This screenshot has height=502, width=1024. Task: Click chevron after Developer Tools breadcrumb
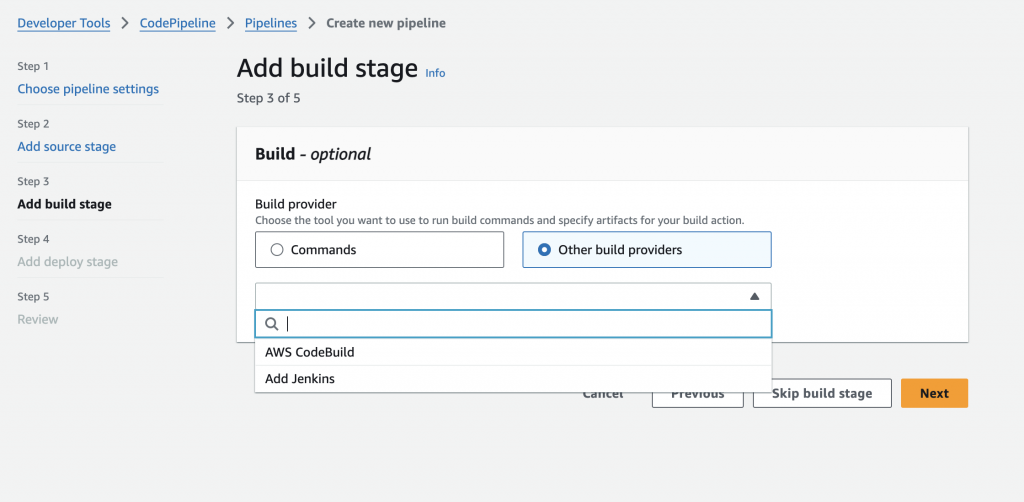125,23
